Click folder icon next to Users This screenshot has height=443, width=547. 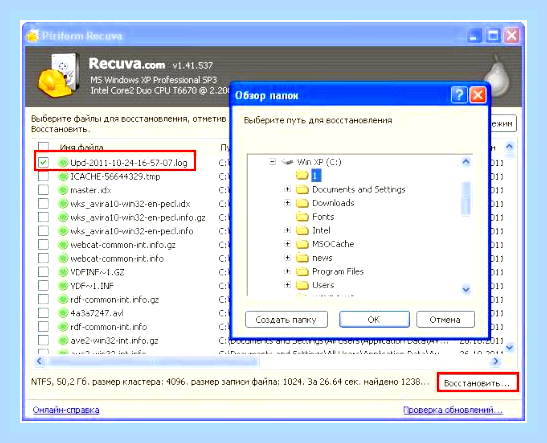(x=302, y=285)
